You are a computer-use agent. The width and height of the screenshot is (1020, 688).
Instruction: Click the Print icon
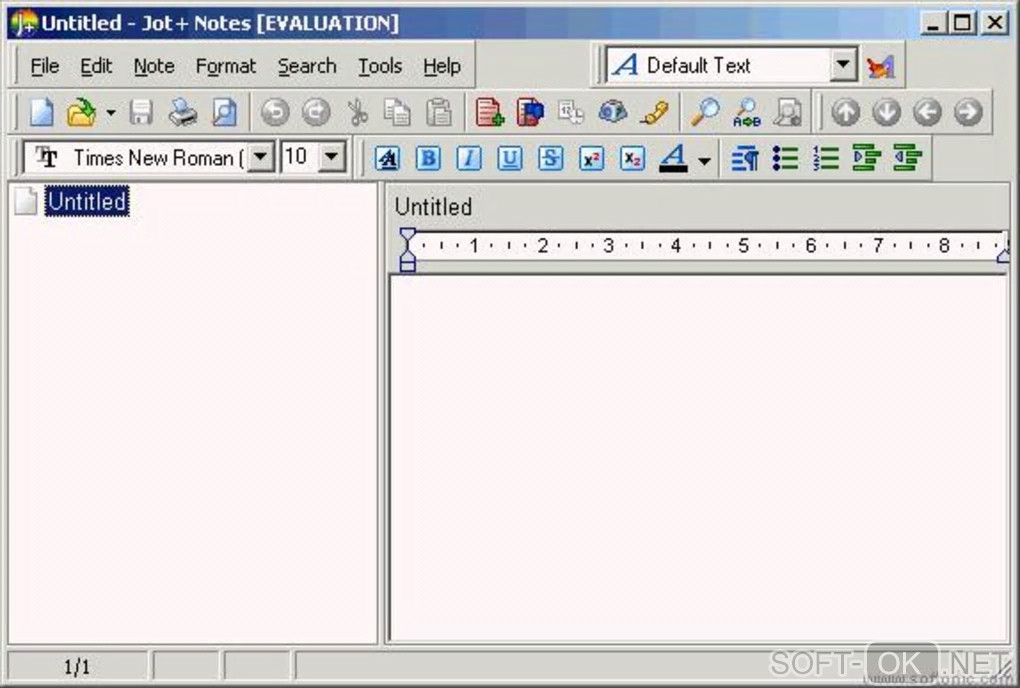click(x=183, y=112)
